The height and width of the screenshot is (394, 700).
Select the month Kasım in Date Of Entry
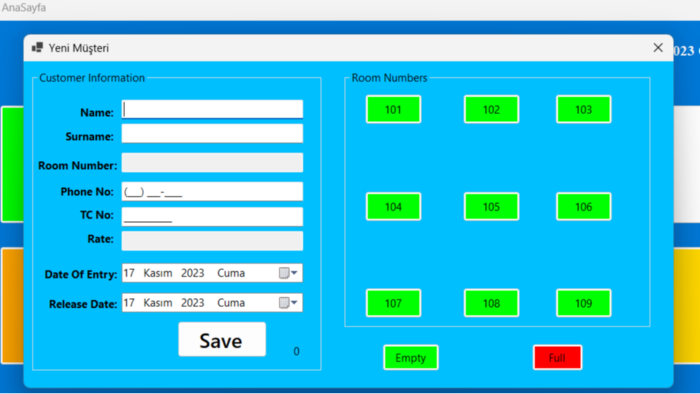click(x=158, y=273)
